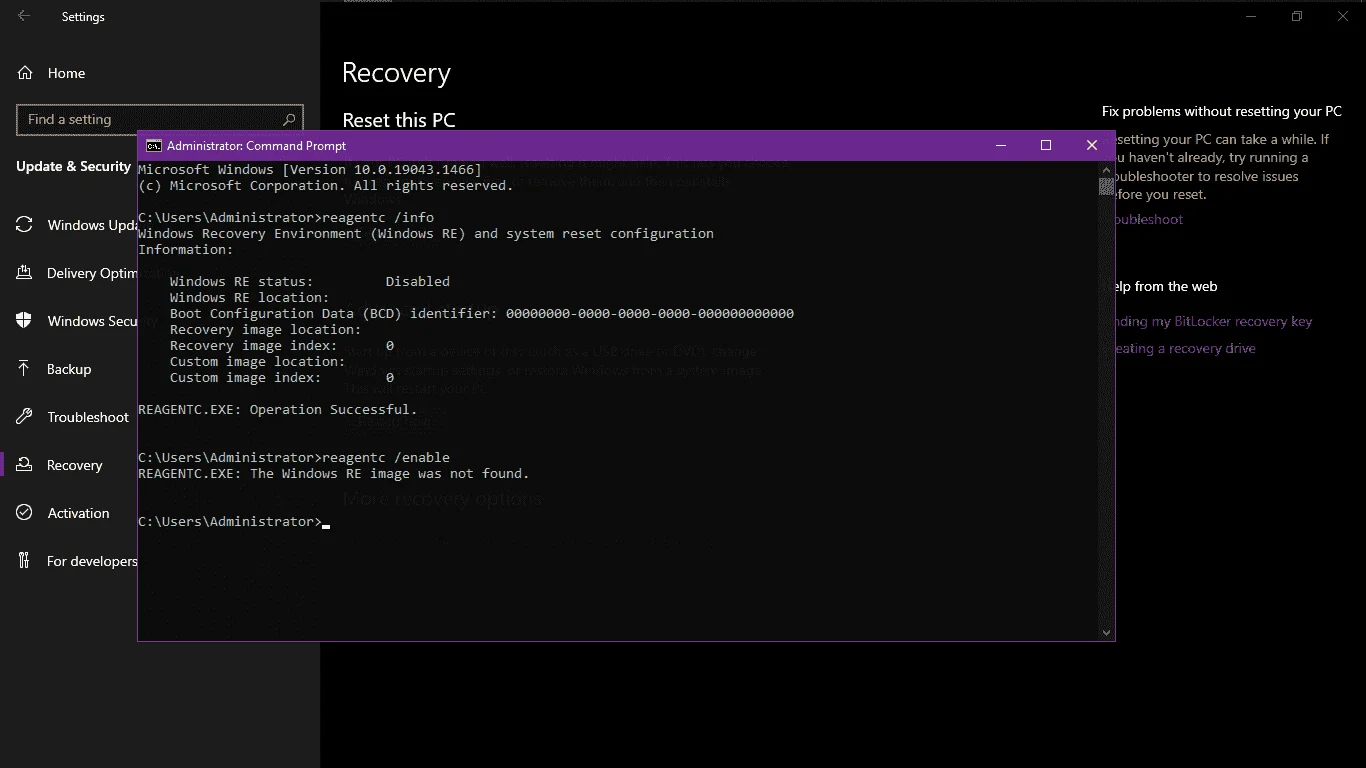Open the creating a recovery drive link
Screen dimensions: 1366x768
(x=1185, y=348)
